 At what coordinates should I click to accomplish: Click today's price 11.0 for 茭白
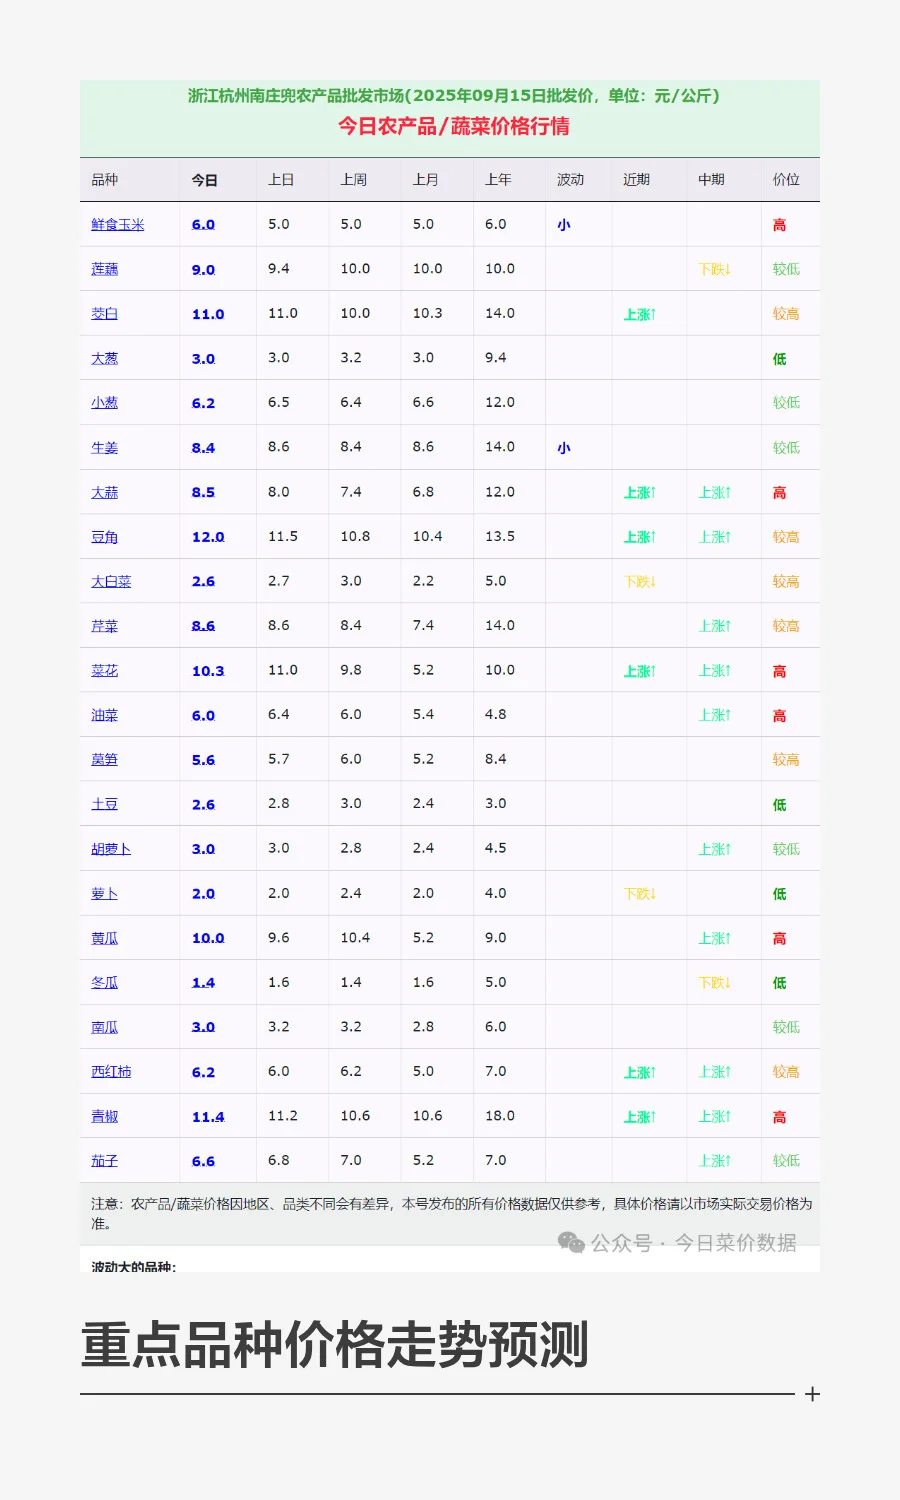coord(208,314)
